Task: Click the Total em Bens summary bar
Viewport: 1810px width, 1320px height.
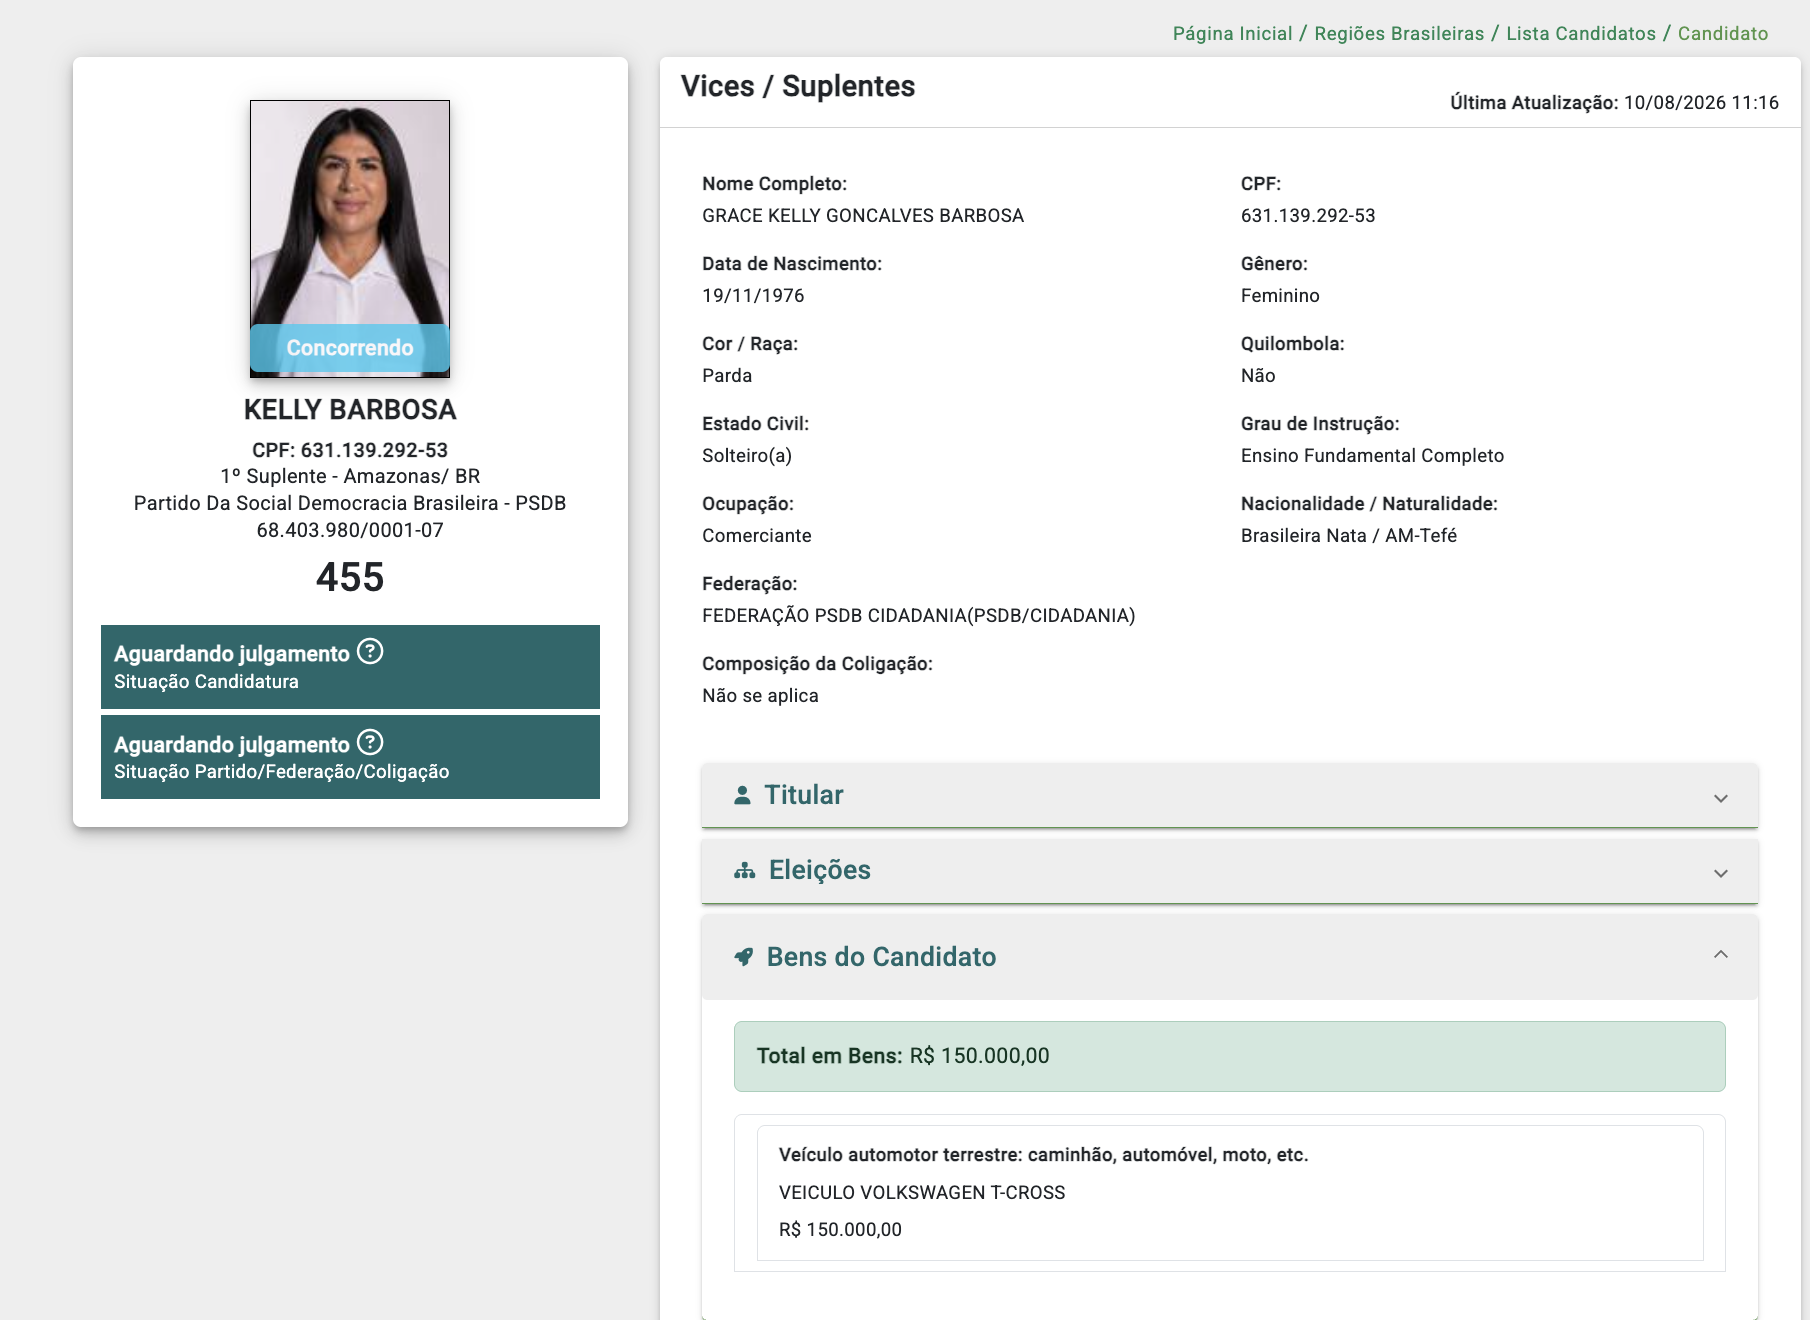Action: tap(1230, 1056)
